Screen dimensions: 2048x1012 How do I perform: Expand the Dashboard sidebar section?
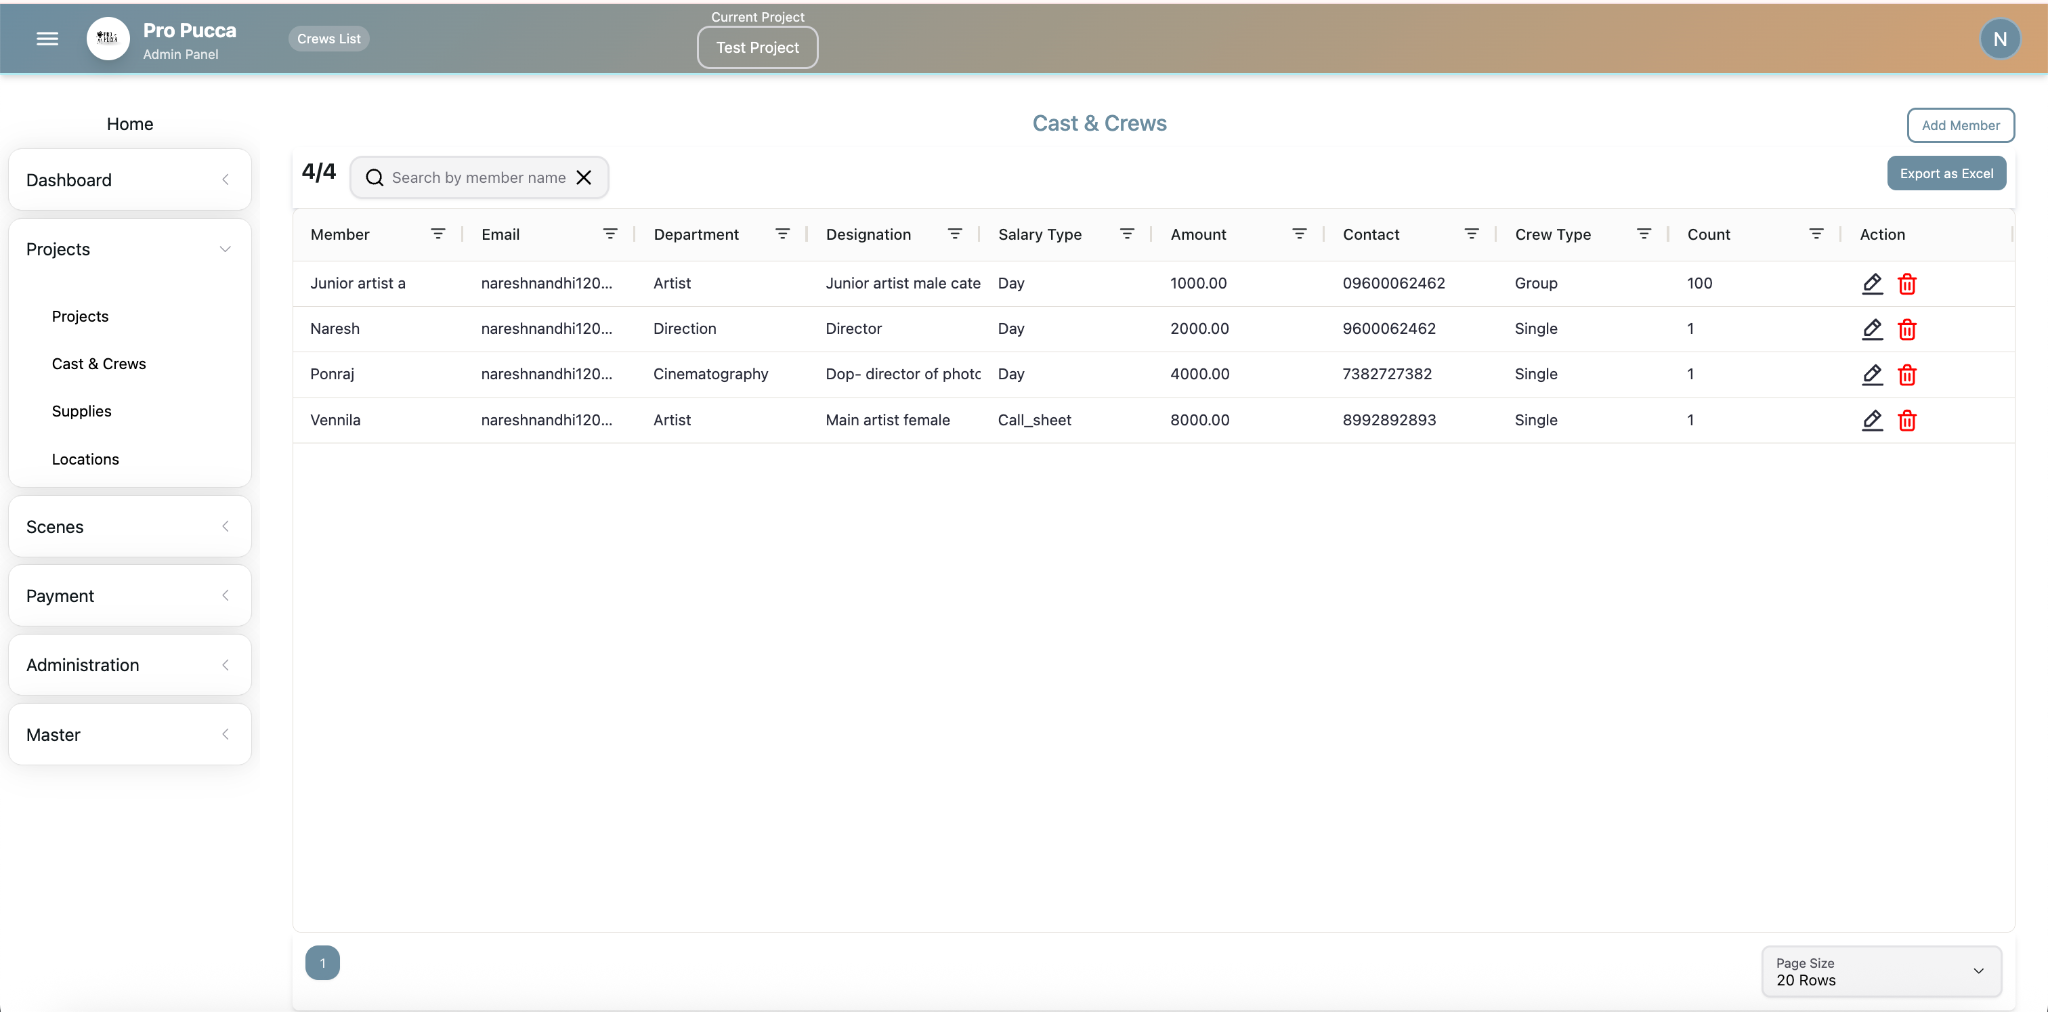[129, 180]
